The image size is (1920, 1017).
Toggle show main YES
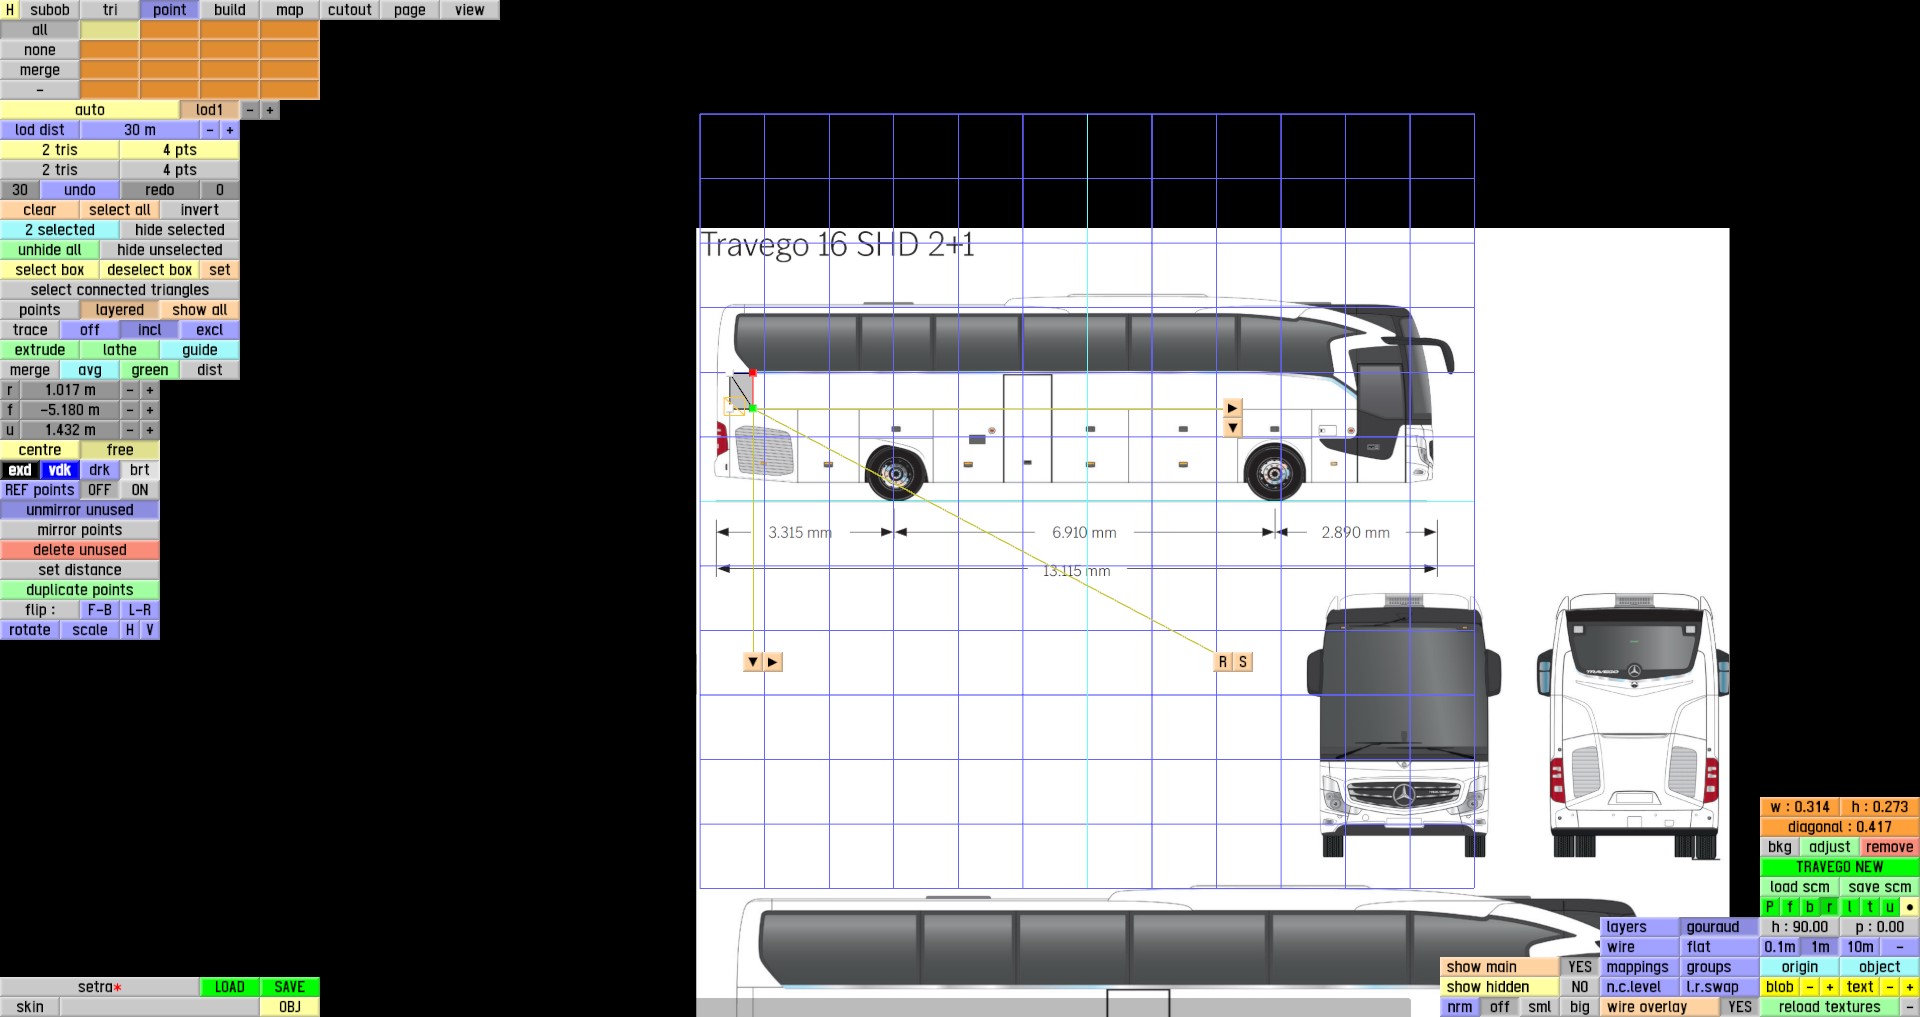tap(1580, 967)
